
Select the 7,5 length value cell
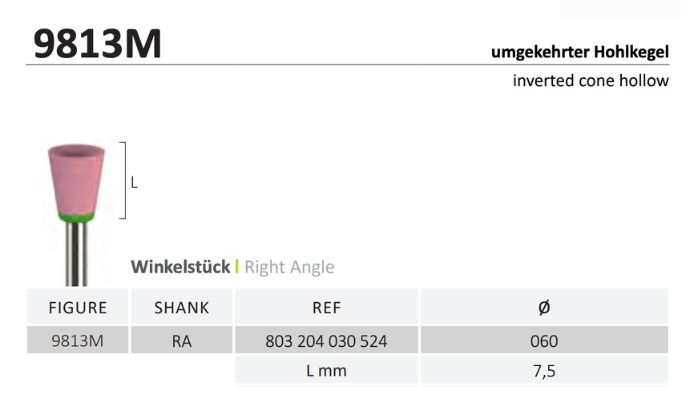pos(544,371)
